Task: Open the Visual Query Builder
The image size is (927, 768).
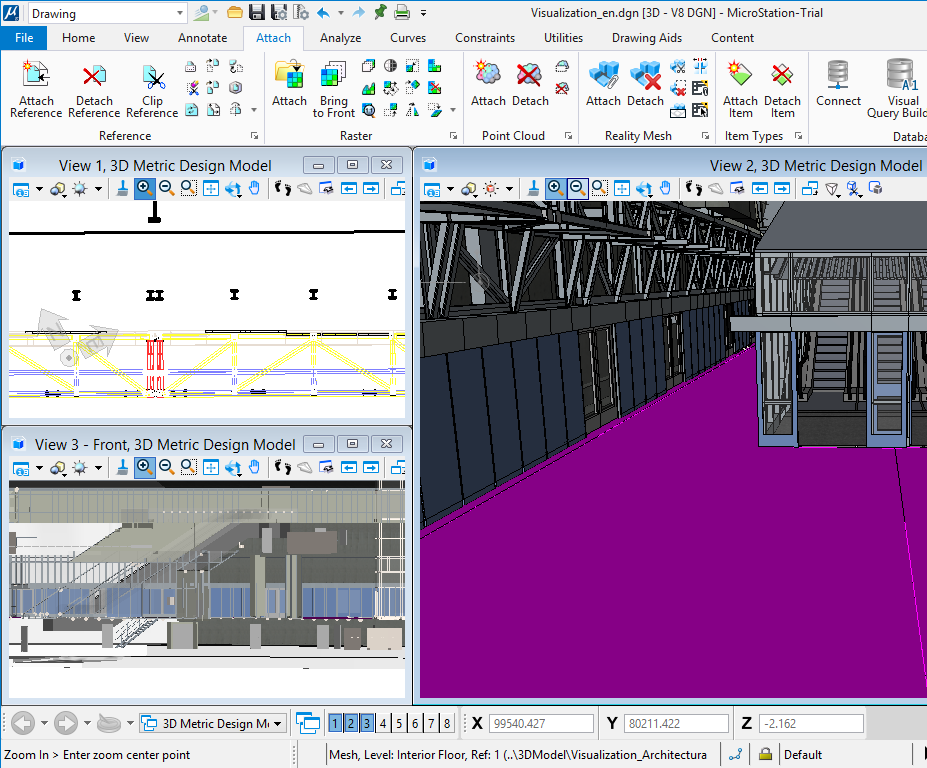Action: (x=899, y=89)
